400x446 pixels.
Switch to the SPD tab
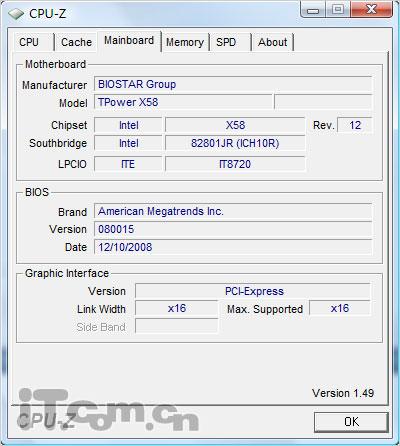[x=230, y=42]
